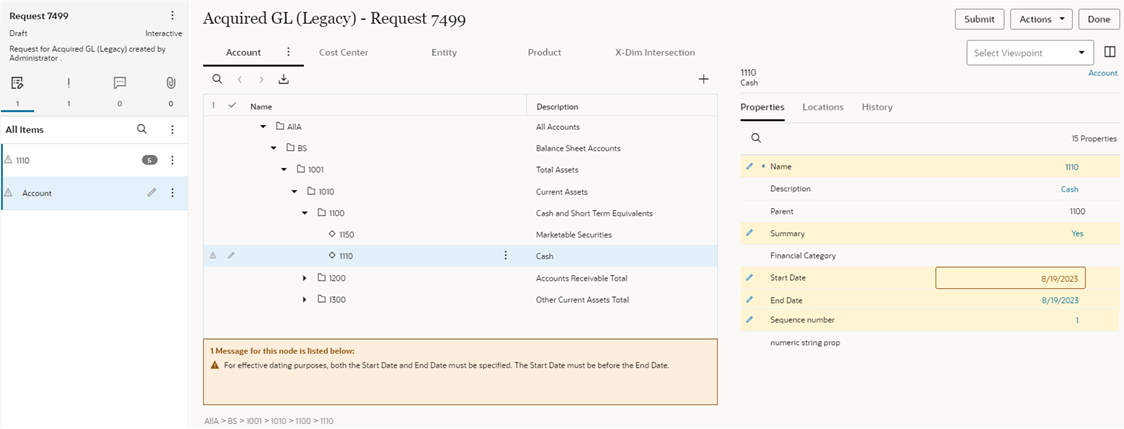1124x429 pixels.
Task: Show request validation issues tab
Action: [x=68, y=83]
